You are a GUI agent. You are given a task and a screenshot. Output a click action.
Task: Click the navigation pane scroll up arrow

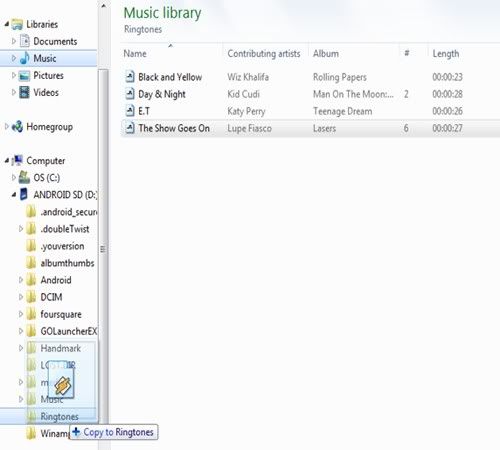103,6
